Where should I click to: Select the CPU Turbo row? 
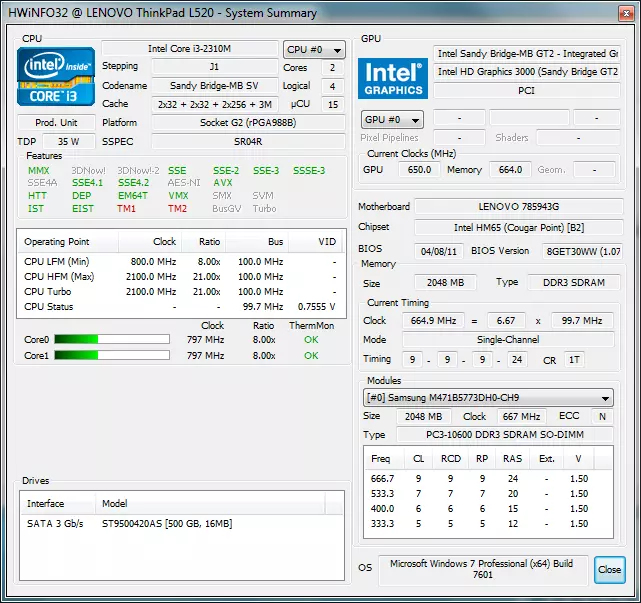click(181, 291)
